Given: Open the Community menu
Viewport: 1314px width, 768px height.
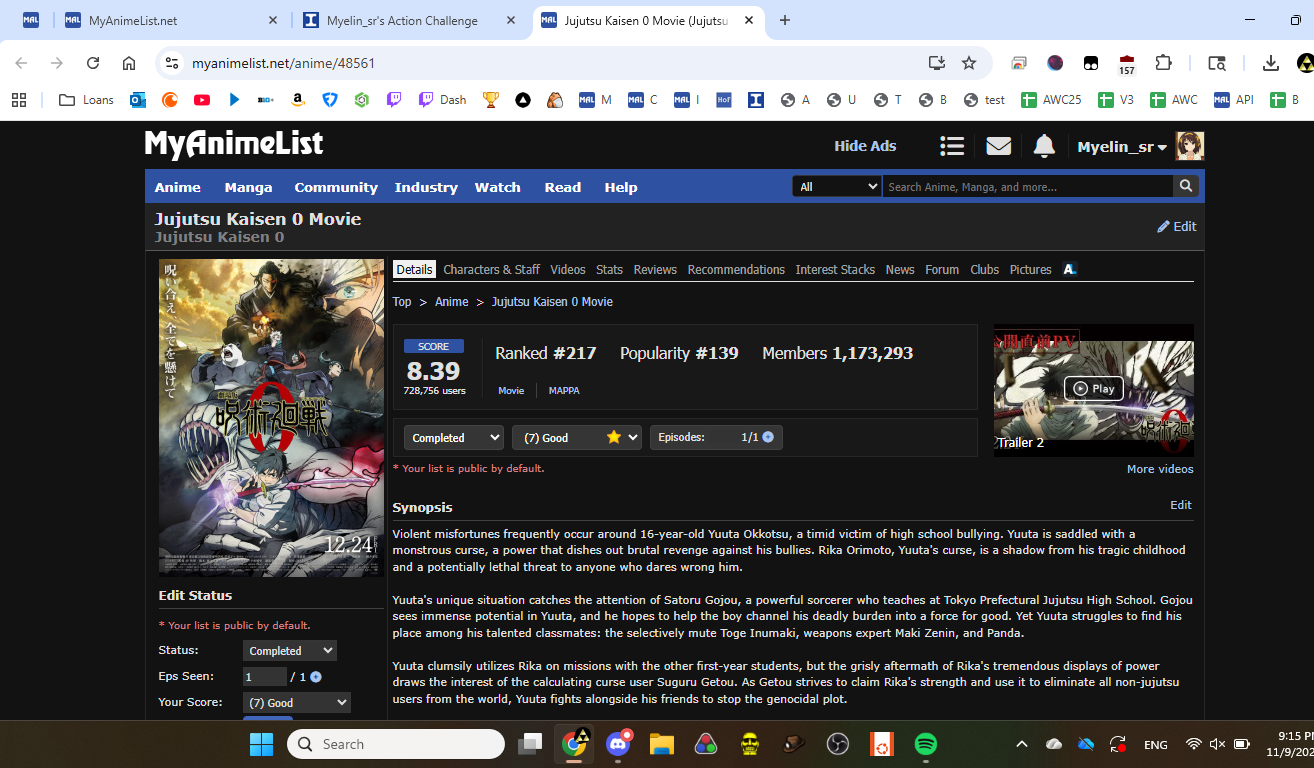Looking at the screenshot, I should coord(336,187).
